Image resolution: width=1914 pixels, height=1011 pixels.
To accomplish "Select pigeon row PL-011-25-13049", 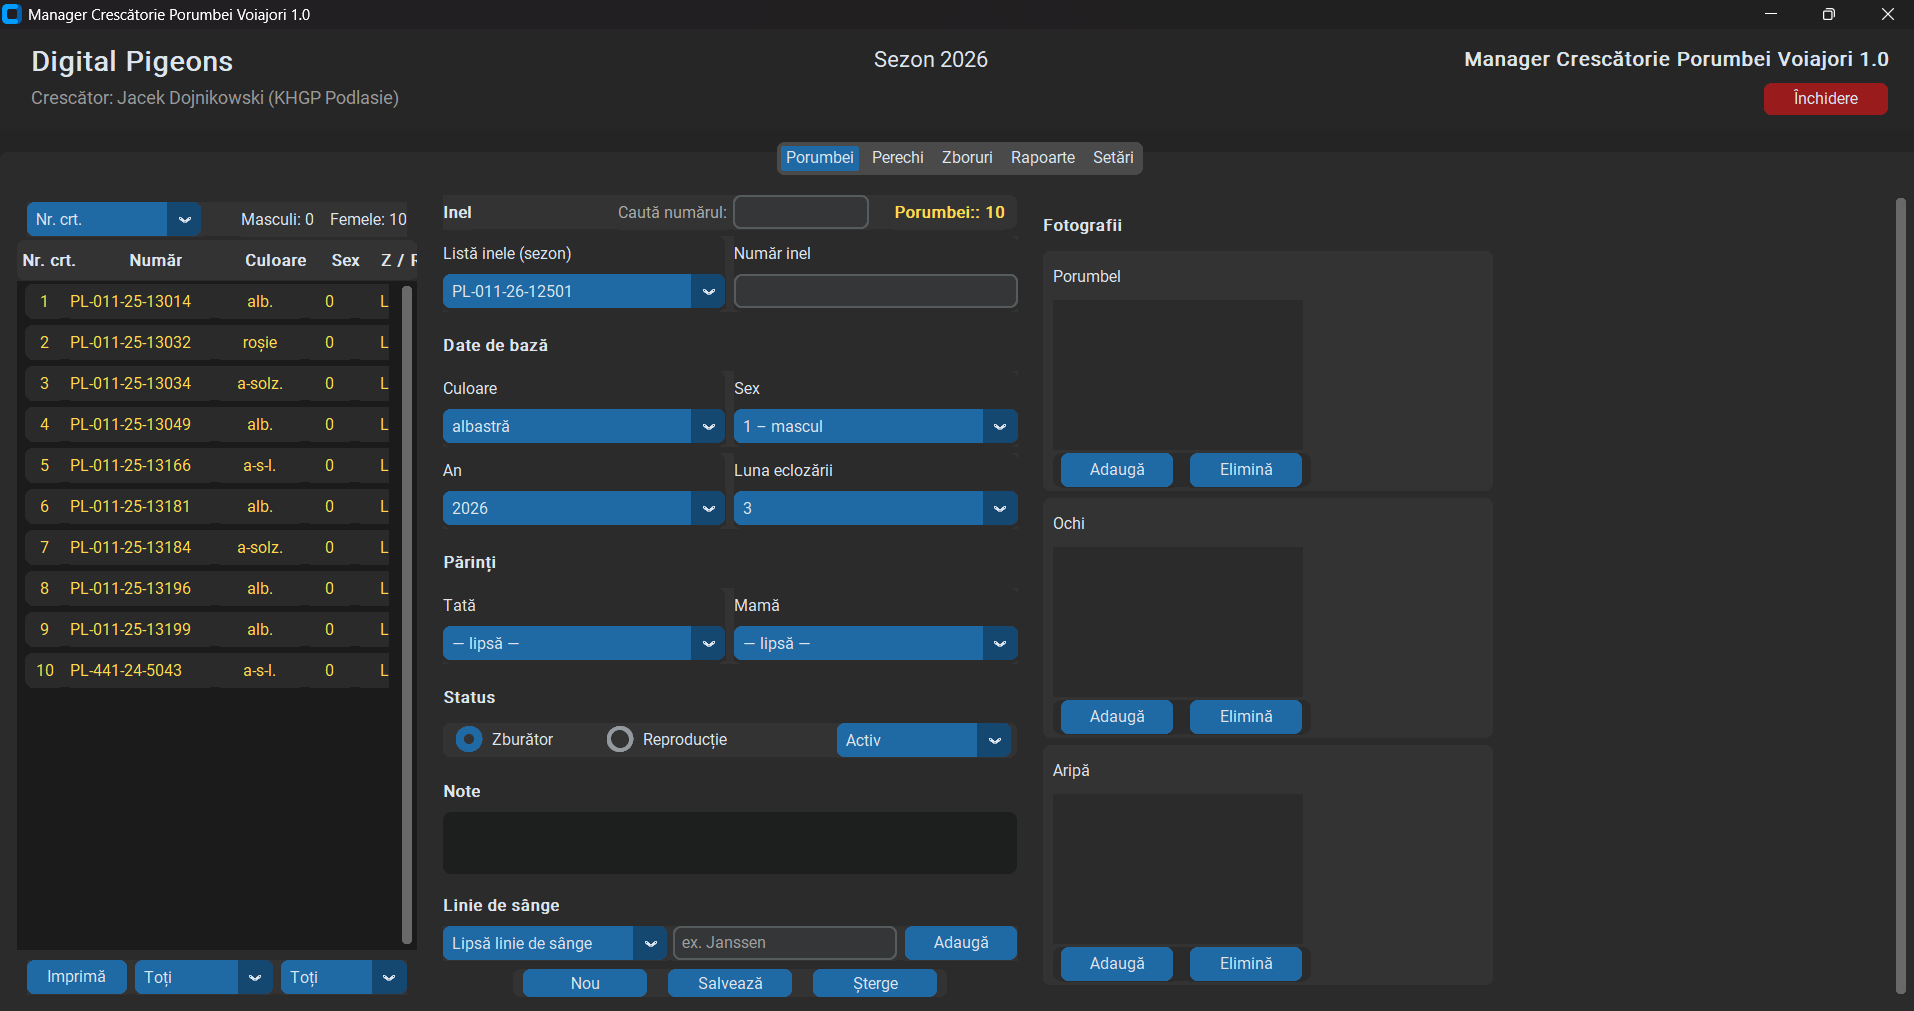I will (207, 424).
